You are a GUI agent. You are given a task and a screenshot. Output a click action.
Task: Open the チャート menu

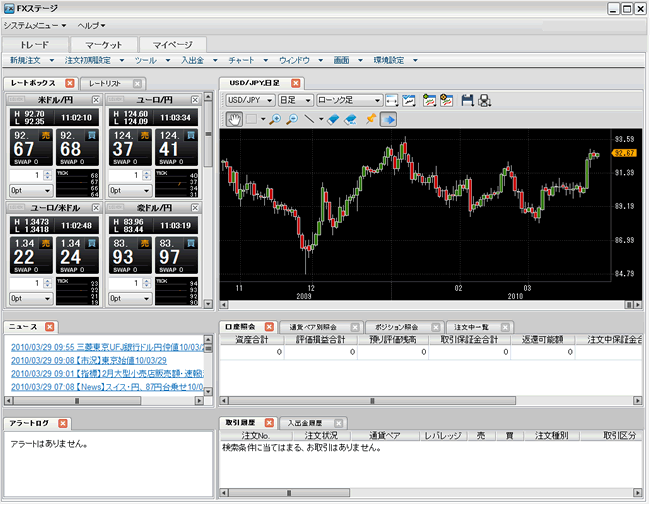248,61
